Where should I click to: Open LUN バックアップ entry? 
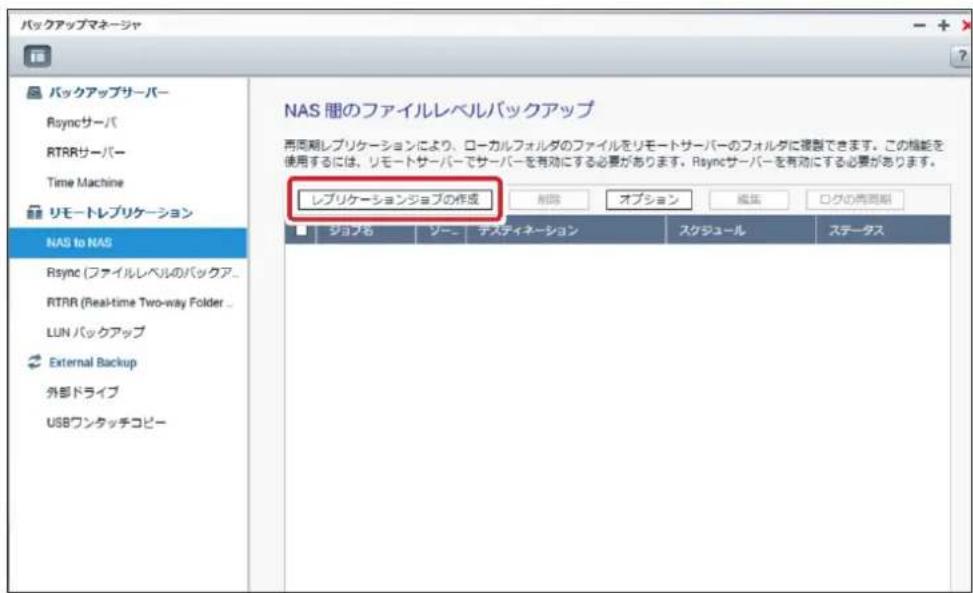coord(96,332)
